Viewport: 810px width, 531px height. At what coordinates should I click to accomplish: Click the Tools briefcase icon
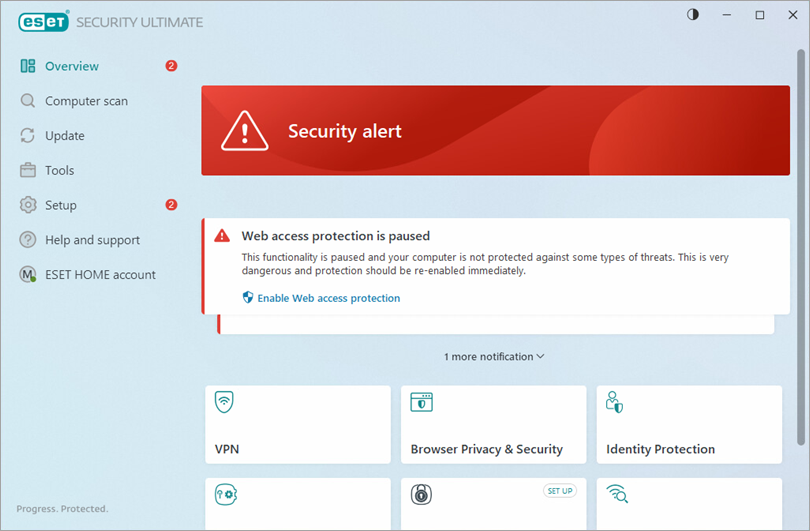point(28,170)
